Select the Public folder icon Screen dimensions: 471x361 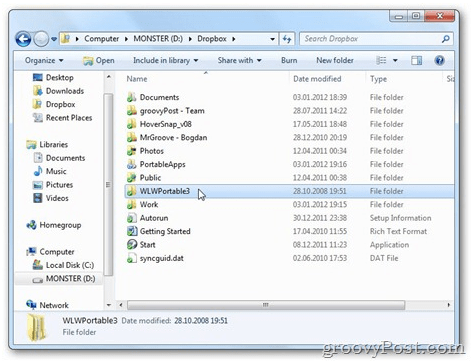(x=132, y=178)
